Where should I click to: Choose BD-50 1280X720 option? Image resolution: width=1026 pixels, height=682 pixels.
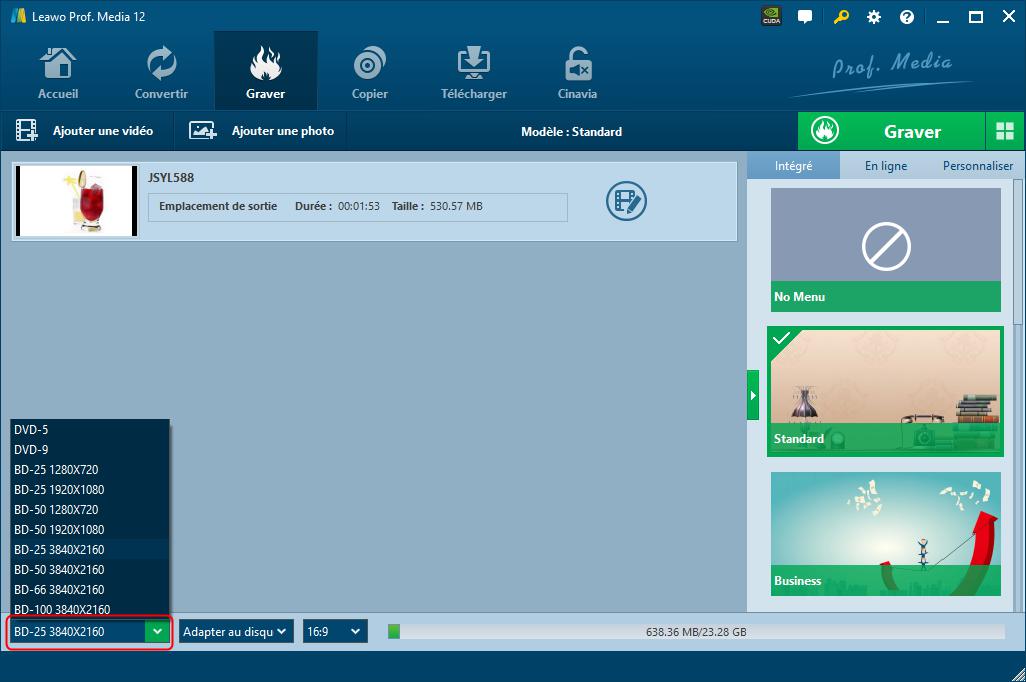coord(90,510)
